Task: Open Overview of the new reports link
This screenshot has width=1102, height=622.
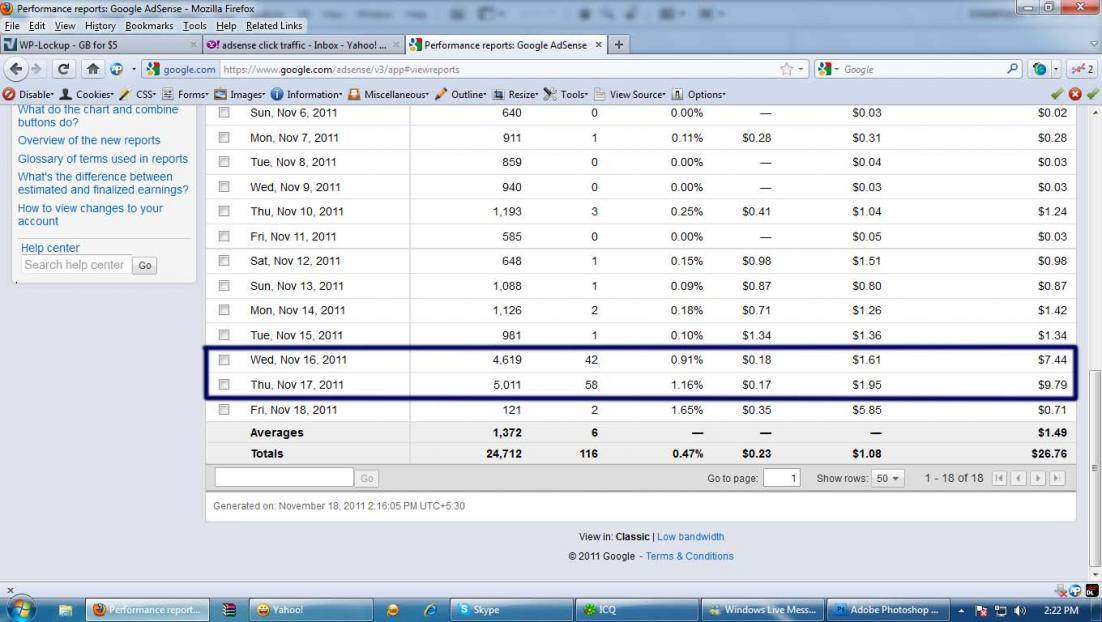Action: pos(89,140)
